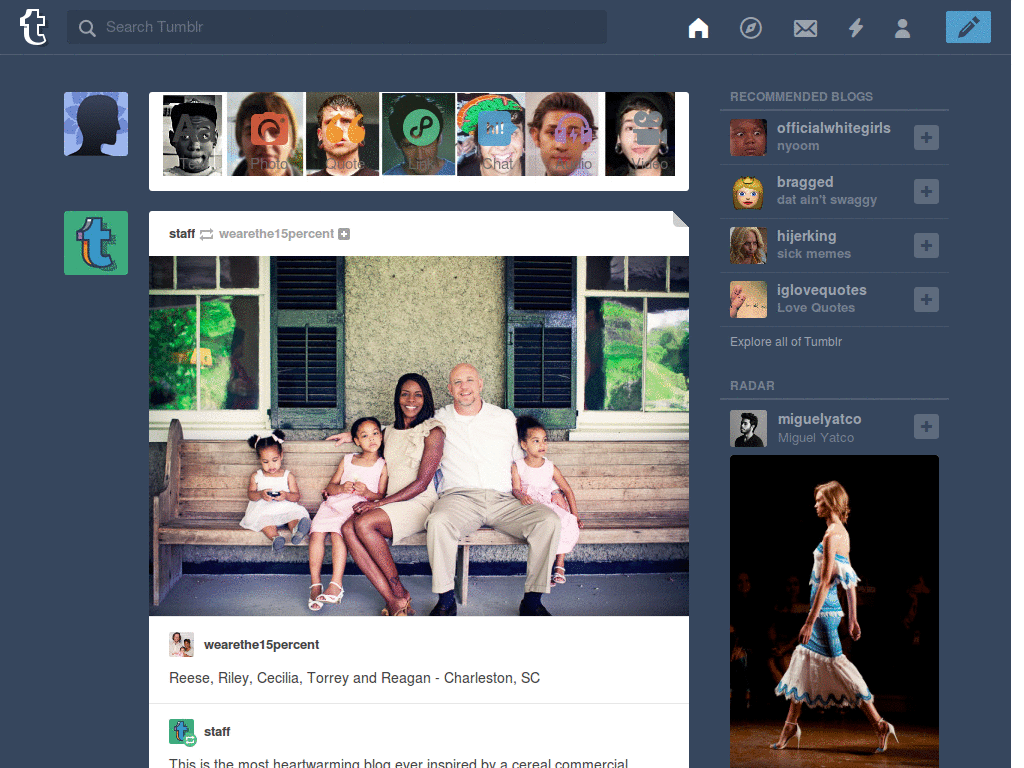Click the miguelyatco avatar

coord(748,428)
